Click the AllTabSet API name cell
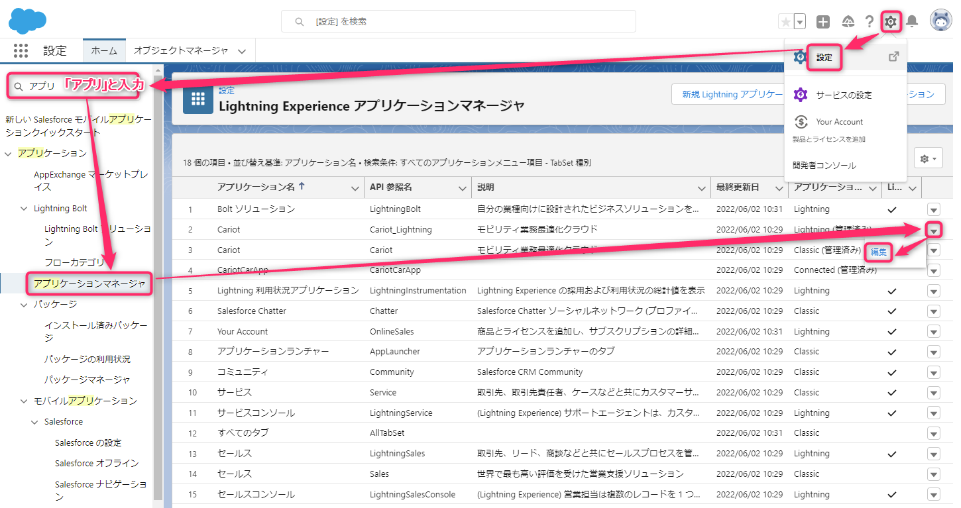 tap(387, 433)
